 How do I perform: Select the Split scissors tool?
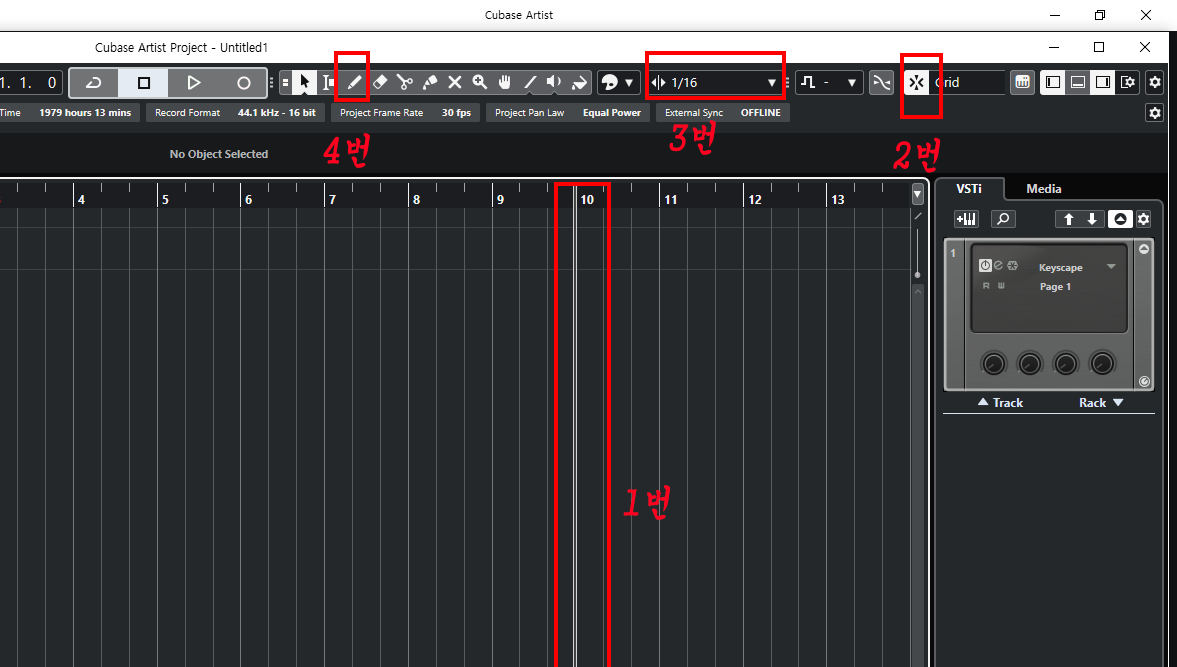click(x=405, y=83)
